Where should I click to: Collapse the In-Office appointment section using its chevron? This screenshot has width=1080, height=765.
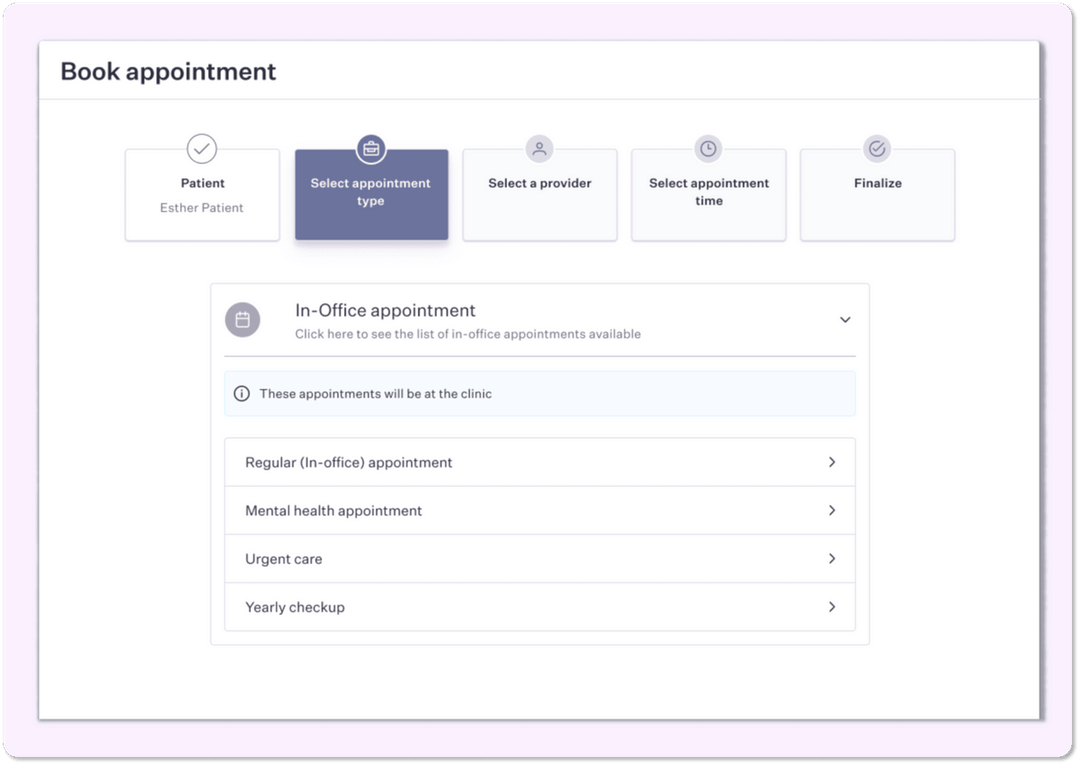point(845,320)
